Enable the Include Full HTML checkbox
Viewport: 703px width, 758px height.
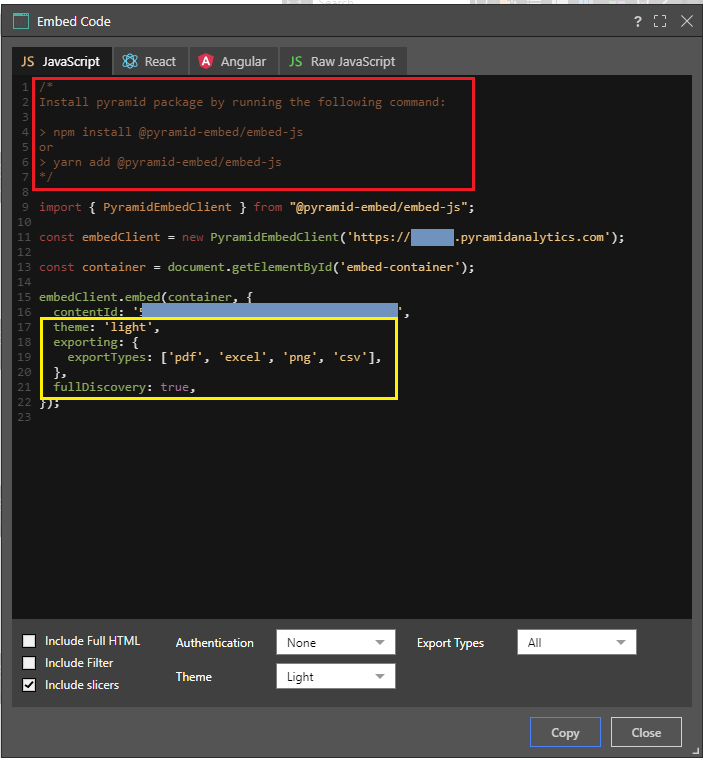[x=29, y=641]
